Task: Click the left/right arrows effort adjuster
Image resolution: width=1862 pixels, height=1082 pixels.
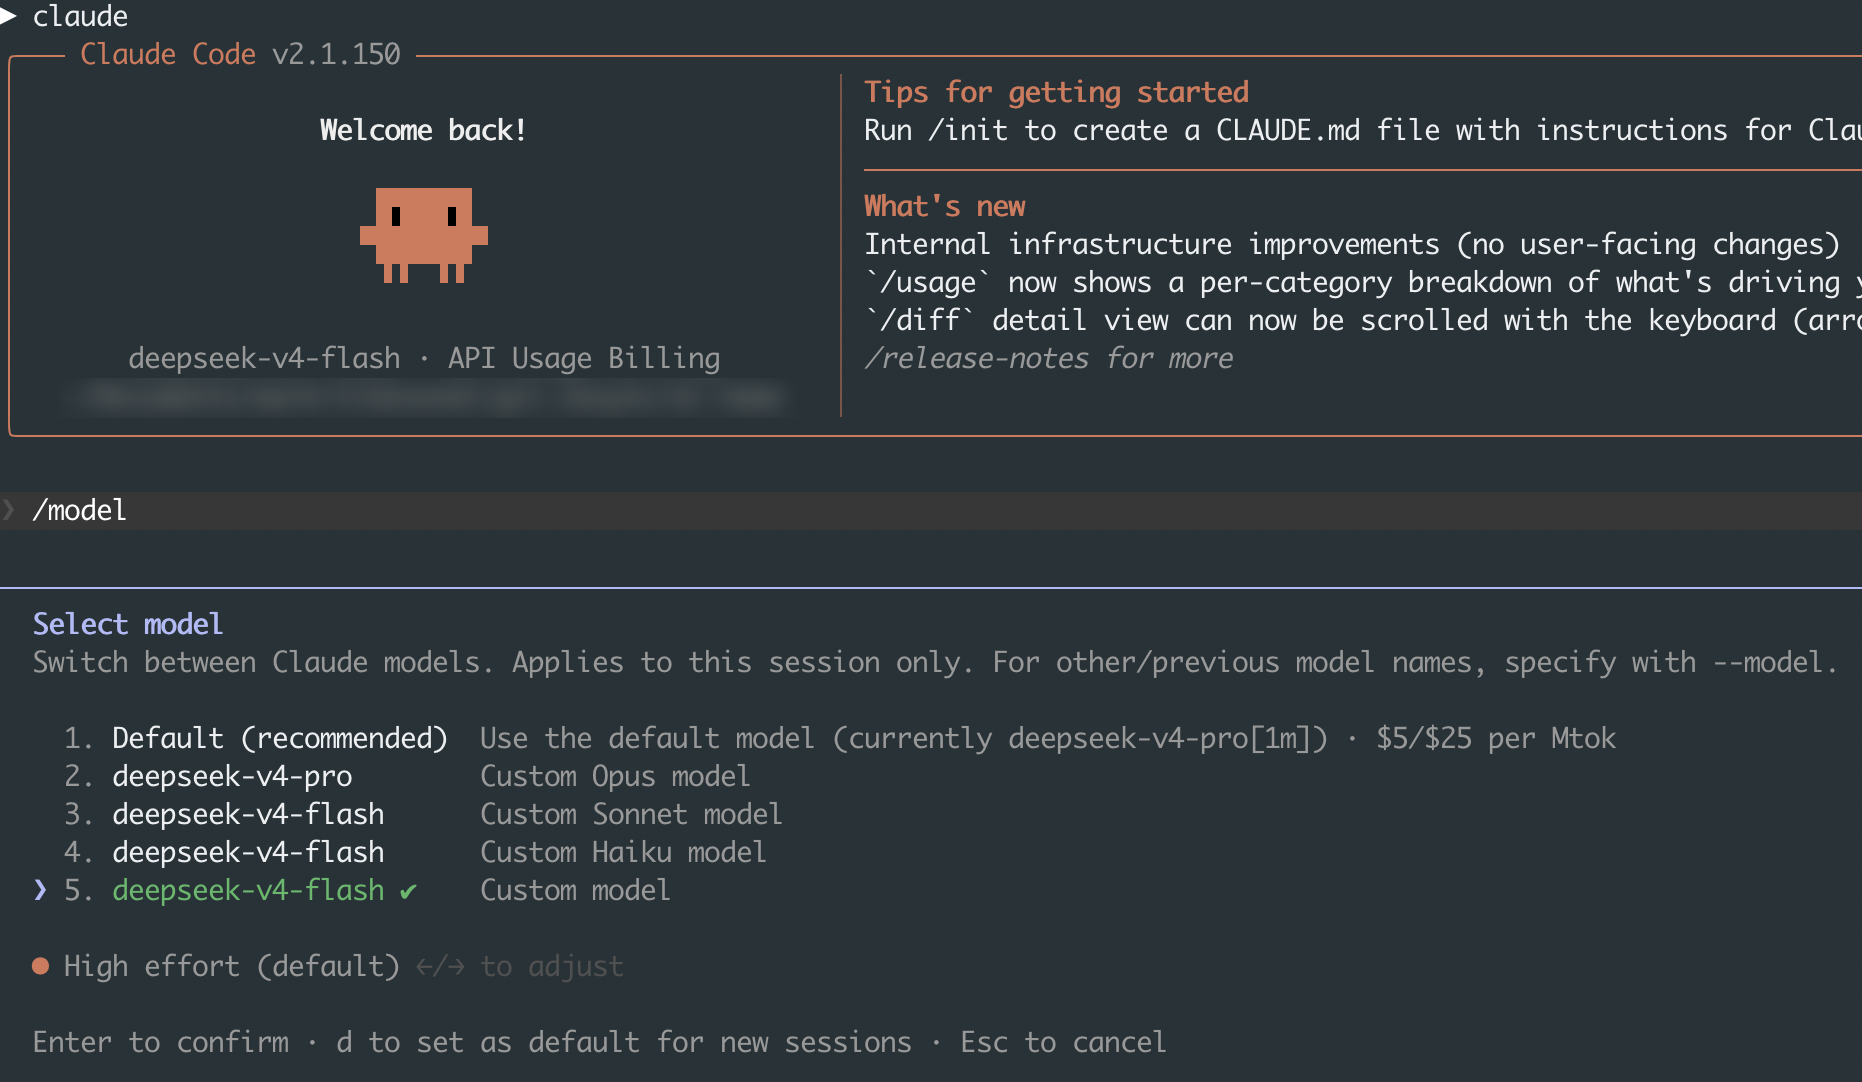Action: pyautogui.click(x=440, y=967)
